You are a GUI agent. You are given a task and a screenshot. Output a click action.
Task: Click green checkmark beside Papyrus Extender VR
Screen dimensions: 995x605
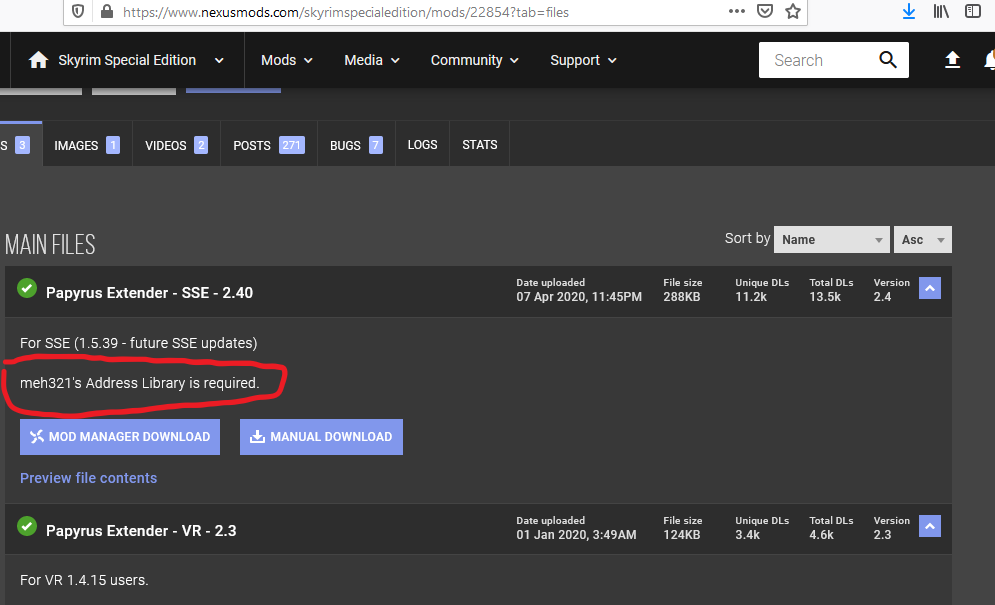[27, 526]
